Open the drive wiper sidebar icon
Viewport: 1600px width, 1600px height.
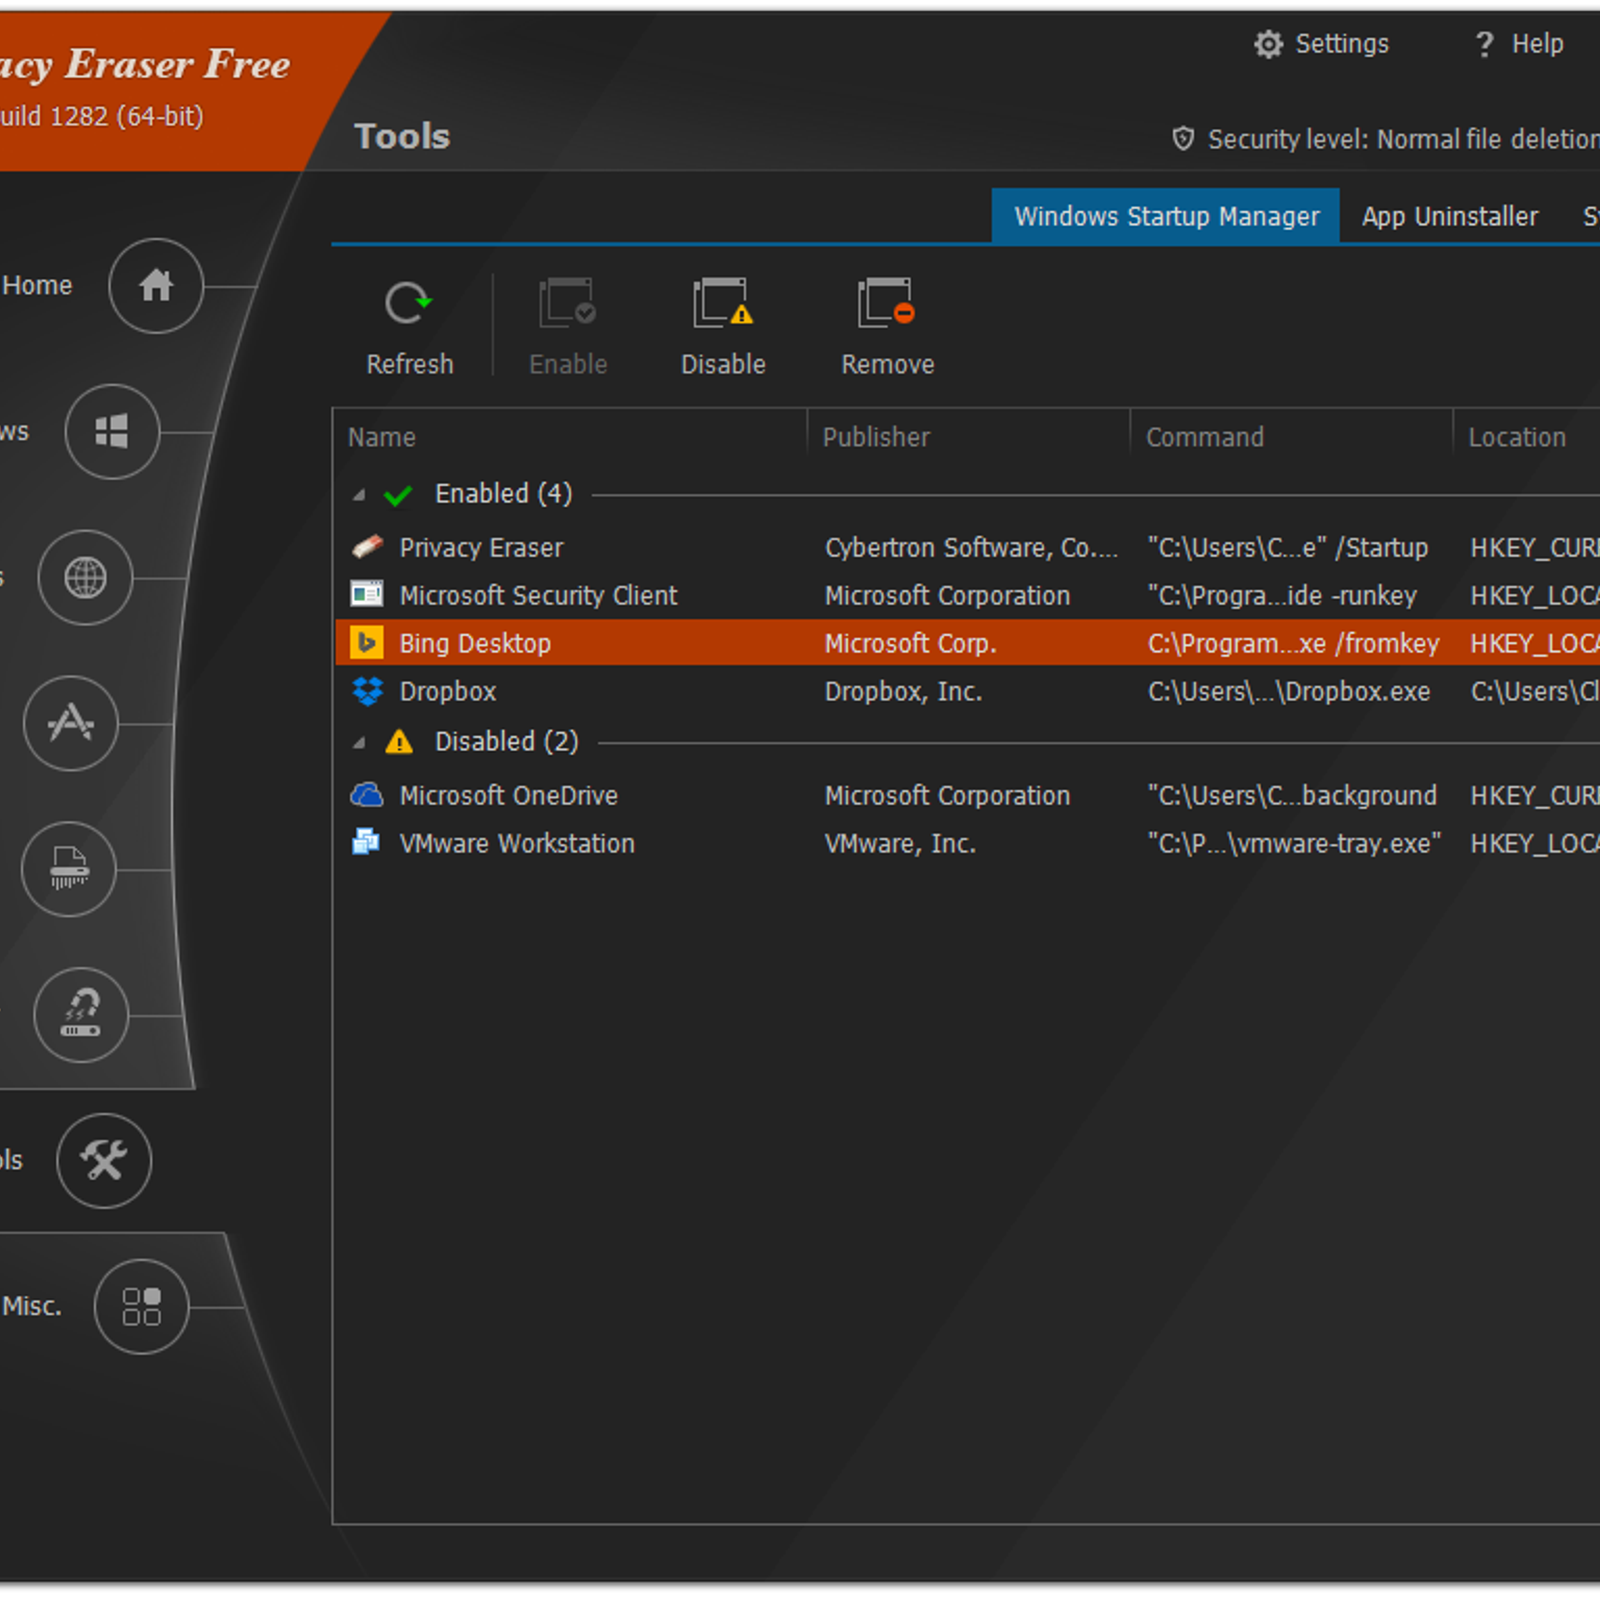tap(81, 1015)
